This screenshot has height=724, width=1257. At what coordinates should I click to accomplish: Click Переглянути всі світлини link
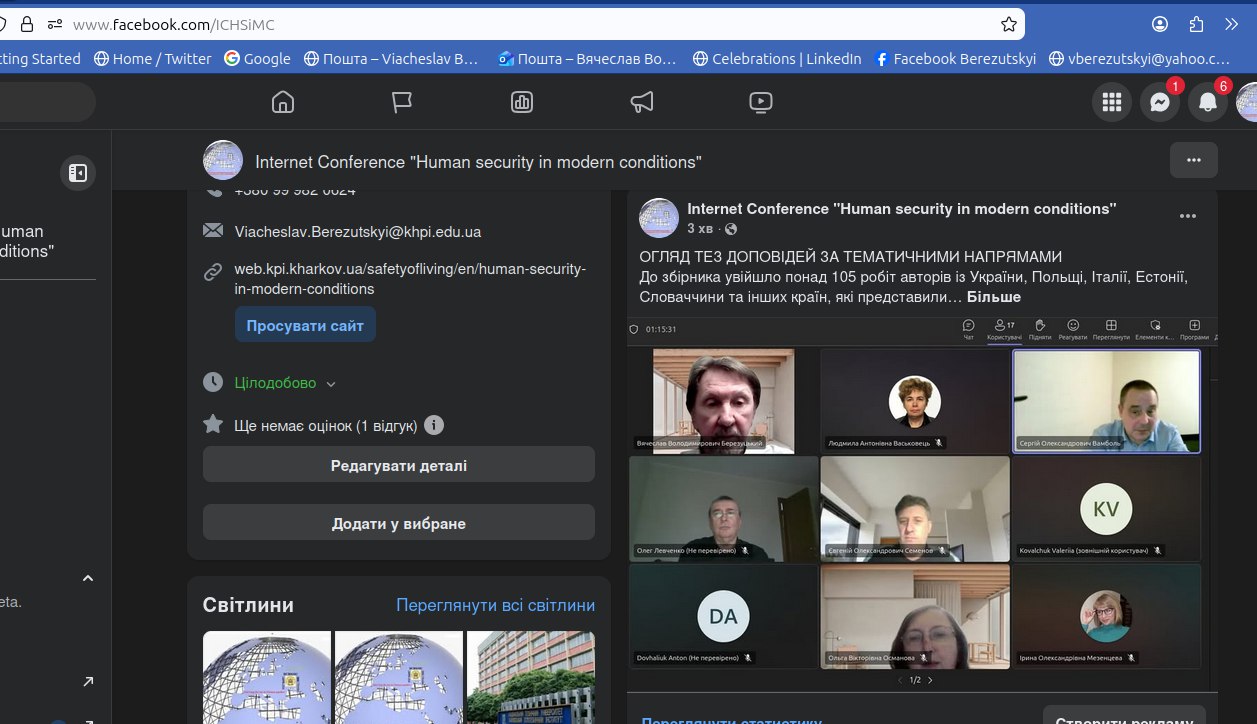[x=495, y=605]
